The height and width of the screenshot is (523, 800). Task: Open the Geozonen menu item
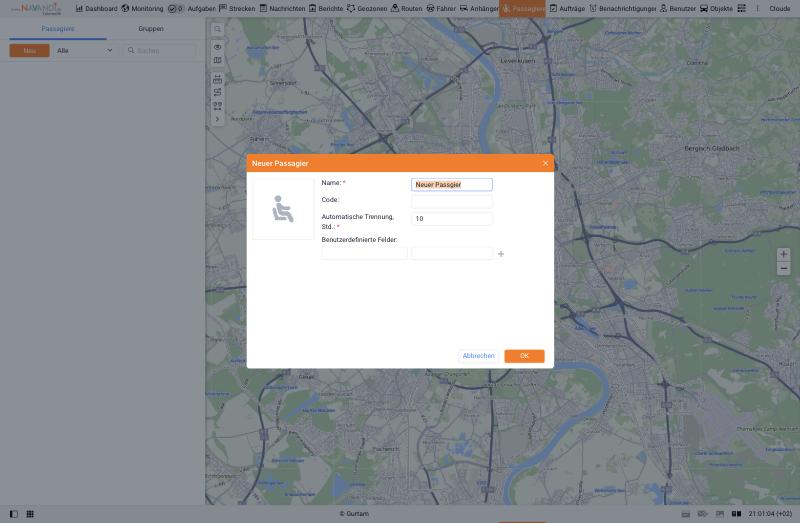click(x=366, y=9)
